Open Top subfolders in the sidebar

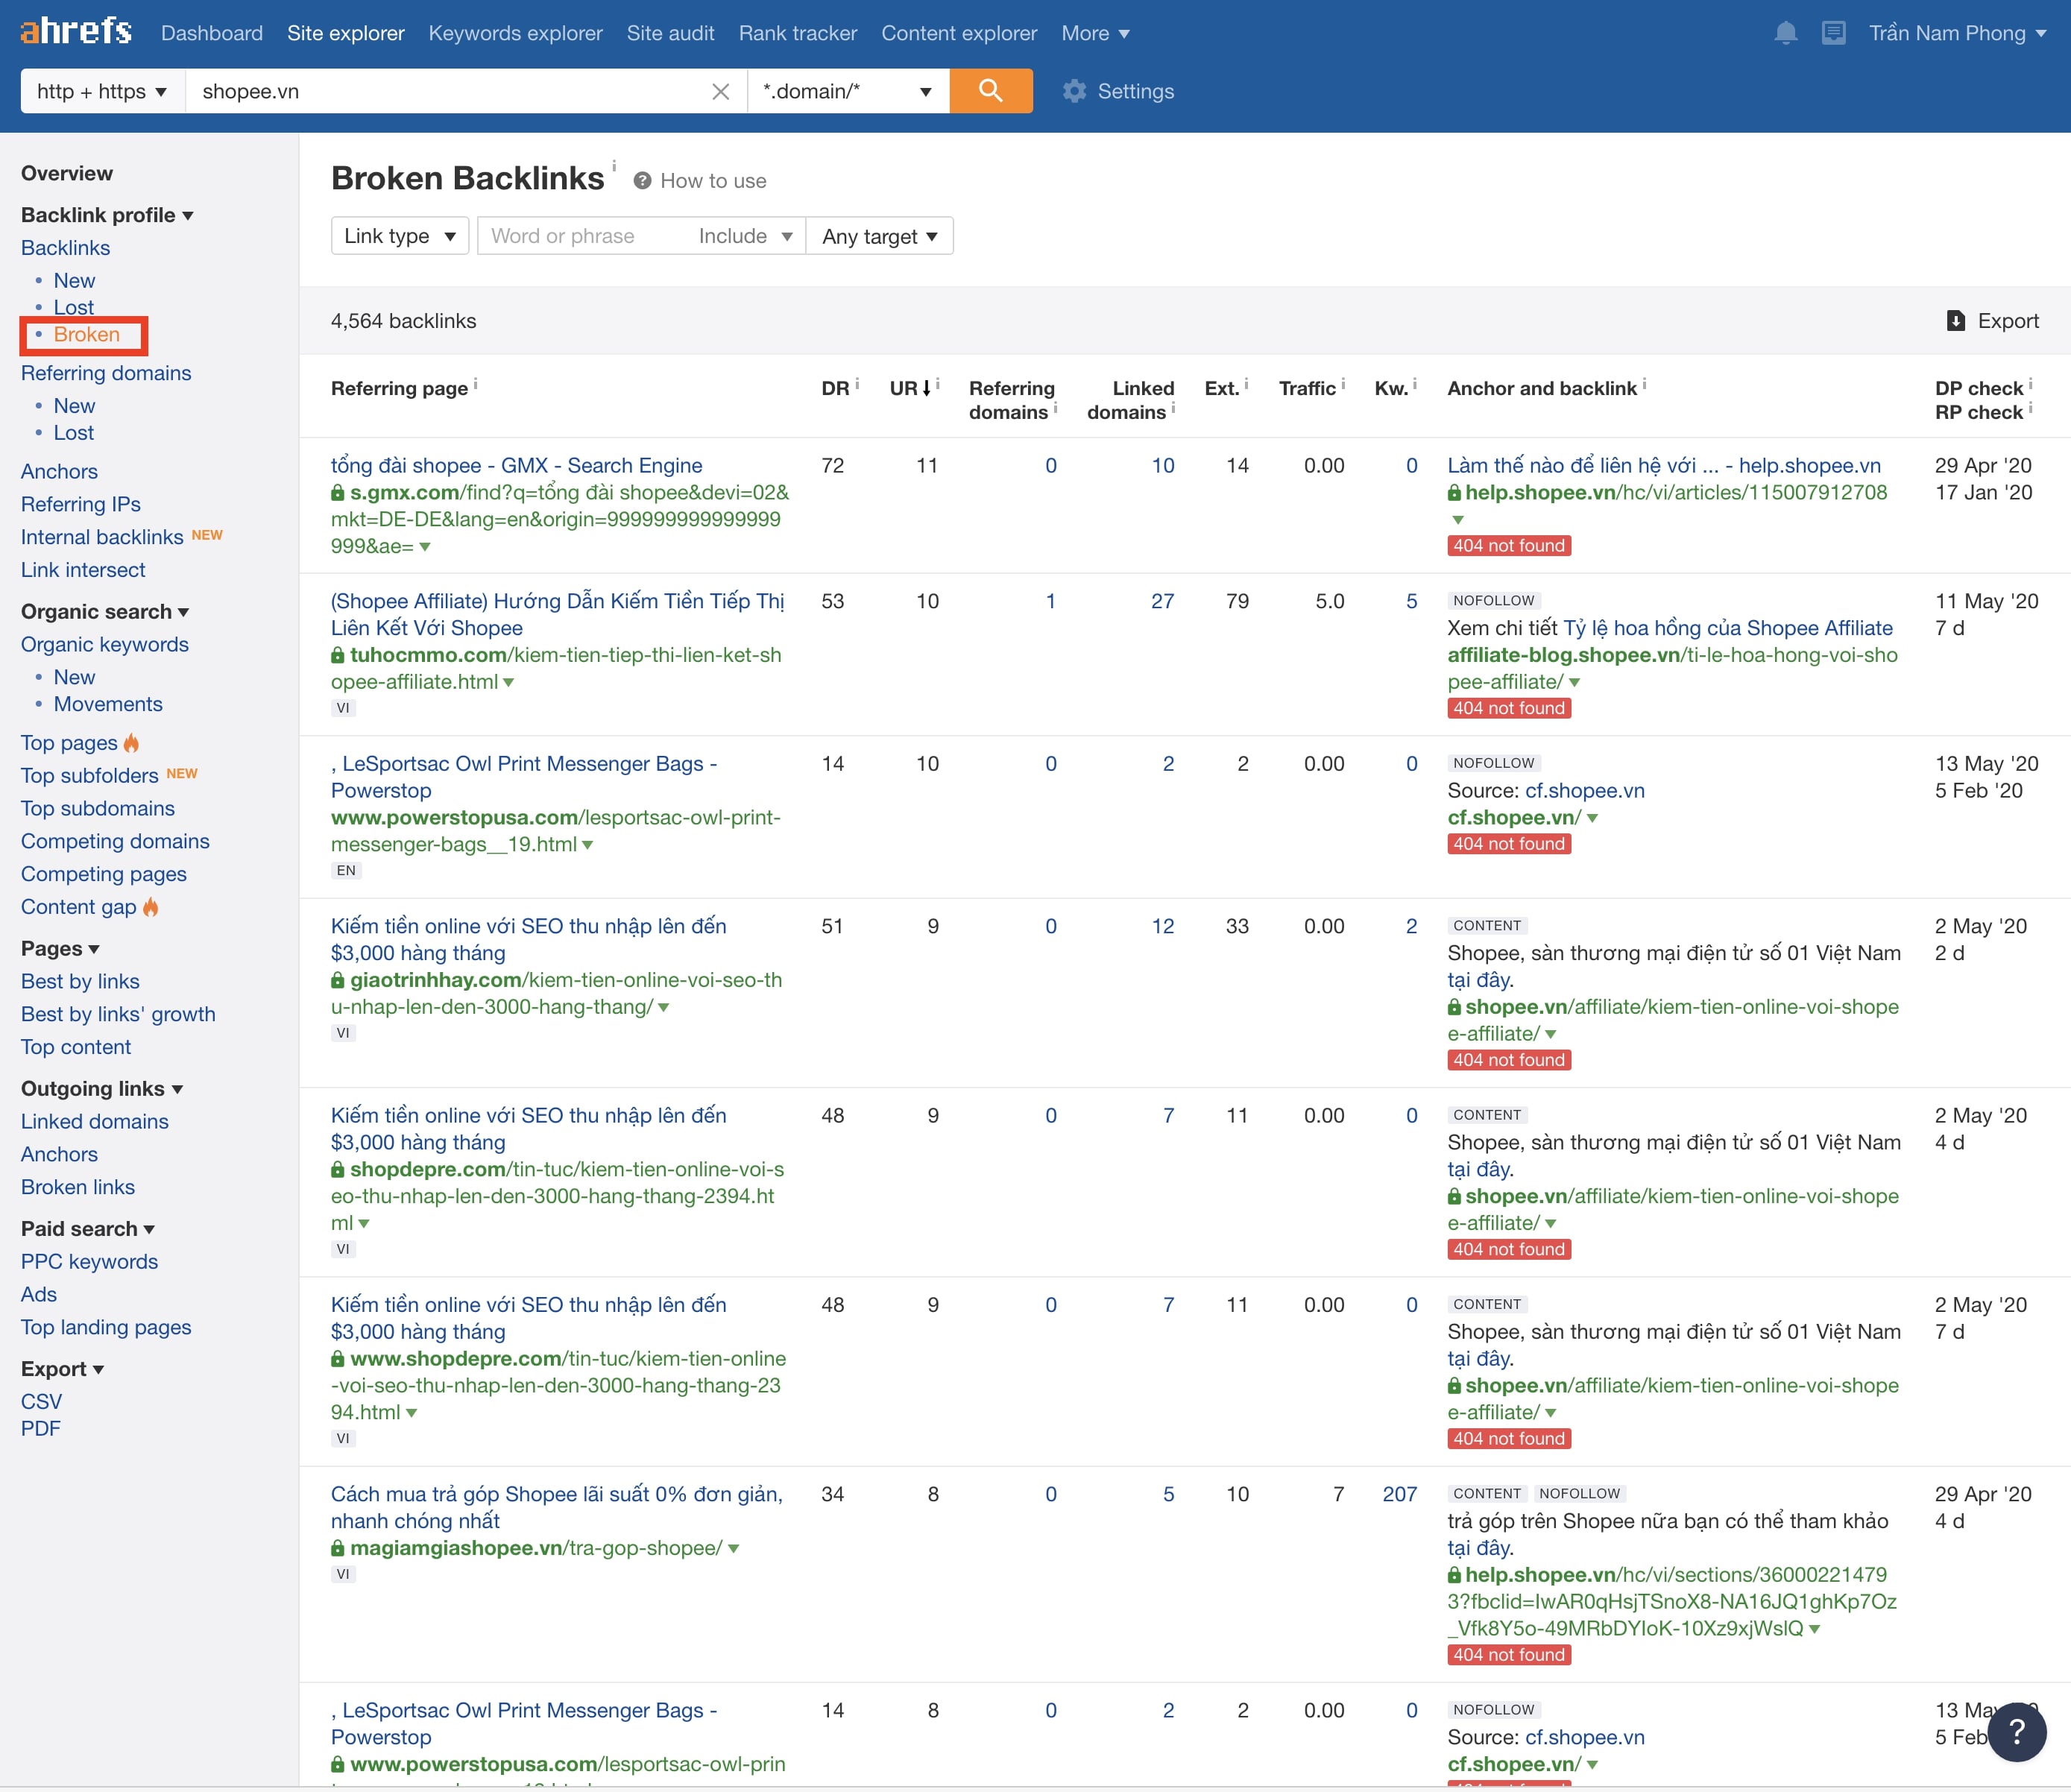(x=90, y=776)
